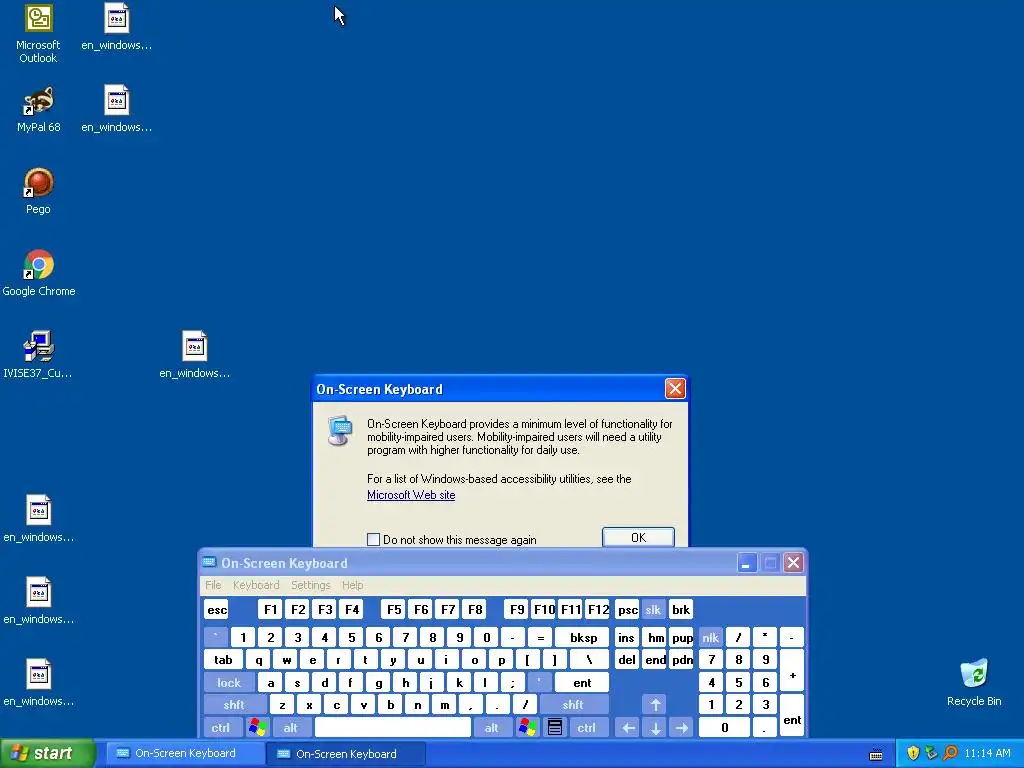This screenshot has height=768, width=1024.
Task: Toggle the slk scroll lock key
Action: [653, 610]
